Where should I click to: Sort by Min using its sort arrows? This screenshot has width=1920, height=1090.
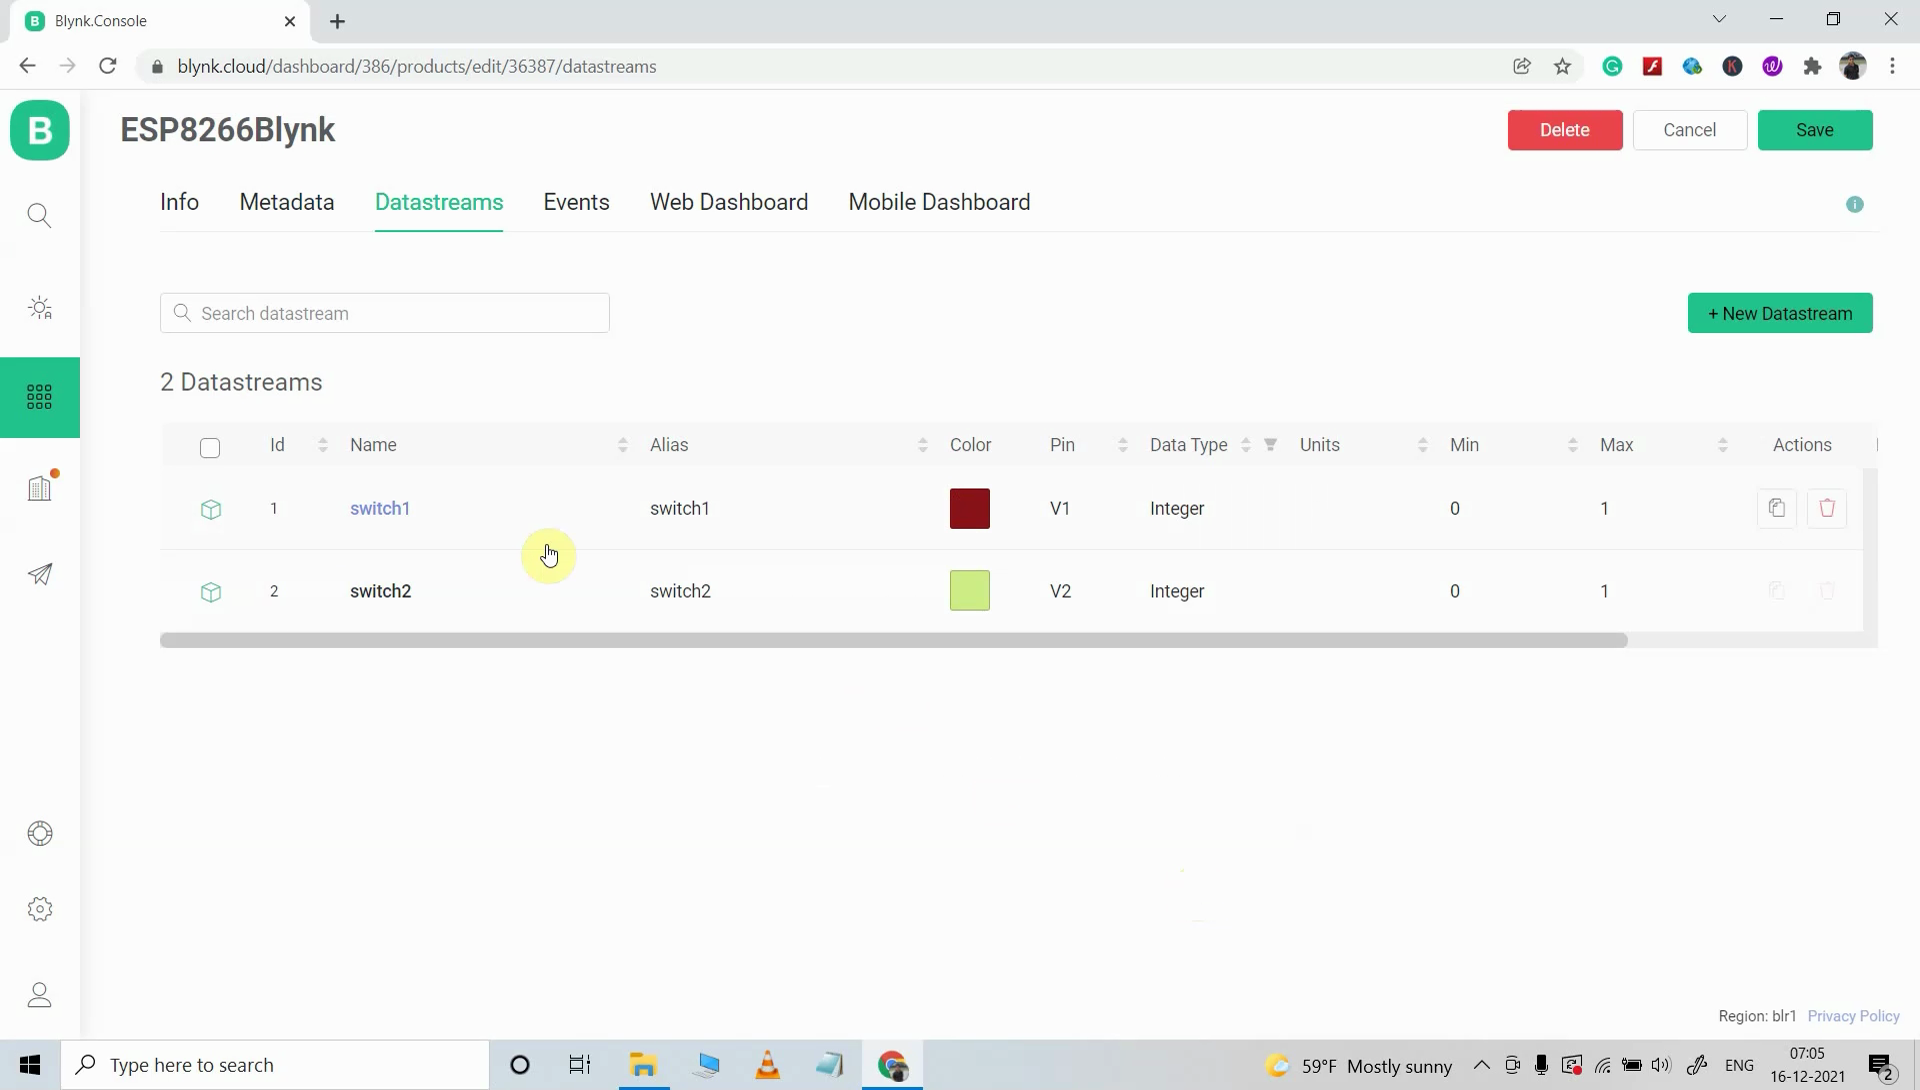coord(1572,445)
